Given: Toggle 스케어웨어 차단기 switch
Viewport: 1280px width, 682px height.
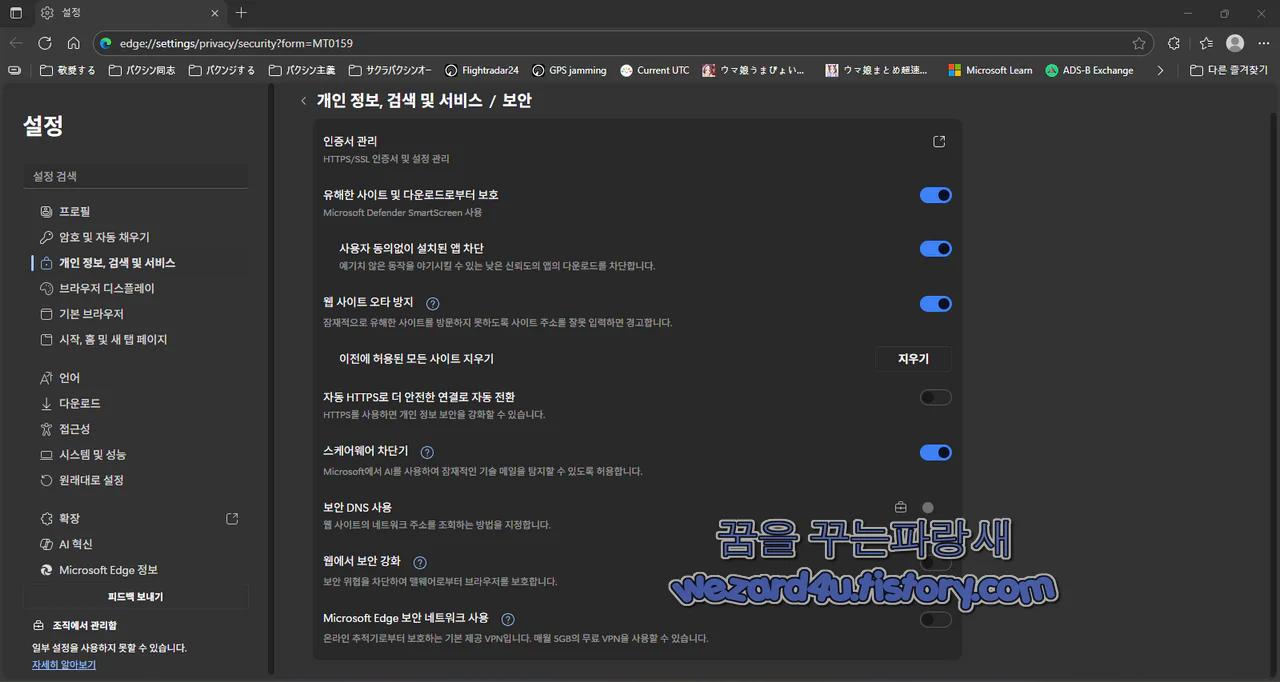Looking at the screenshot, I should [936, 453].
